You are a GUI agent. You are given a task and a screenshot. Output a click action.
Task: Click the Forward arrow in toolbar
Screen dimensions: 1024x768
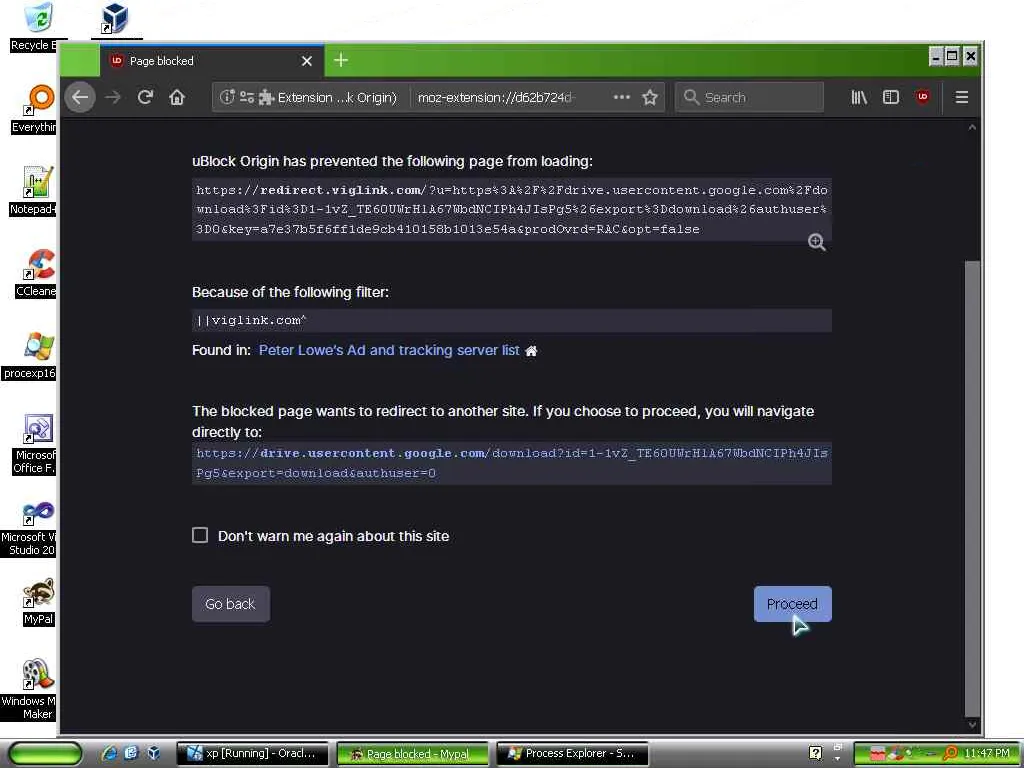tap(113, 97)
